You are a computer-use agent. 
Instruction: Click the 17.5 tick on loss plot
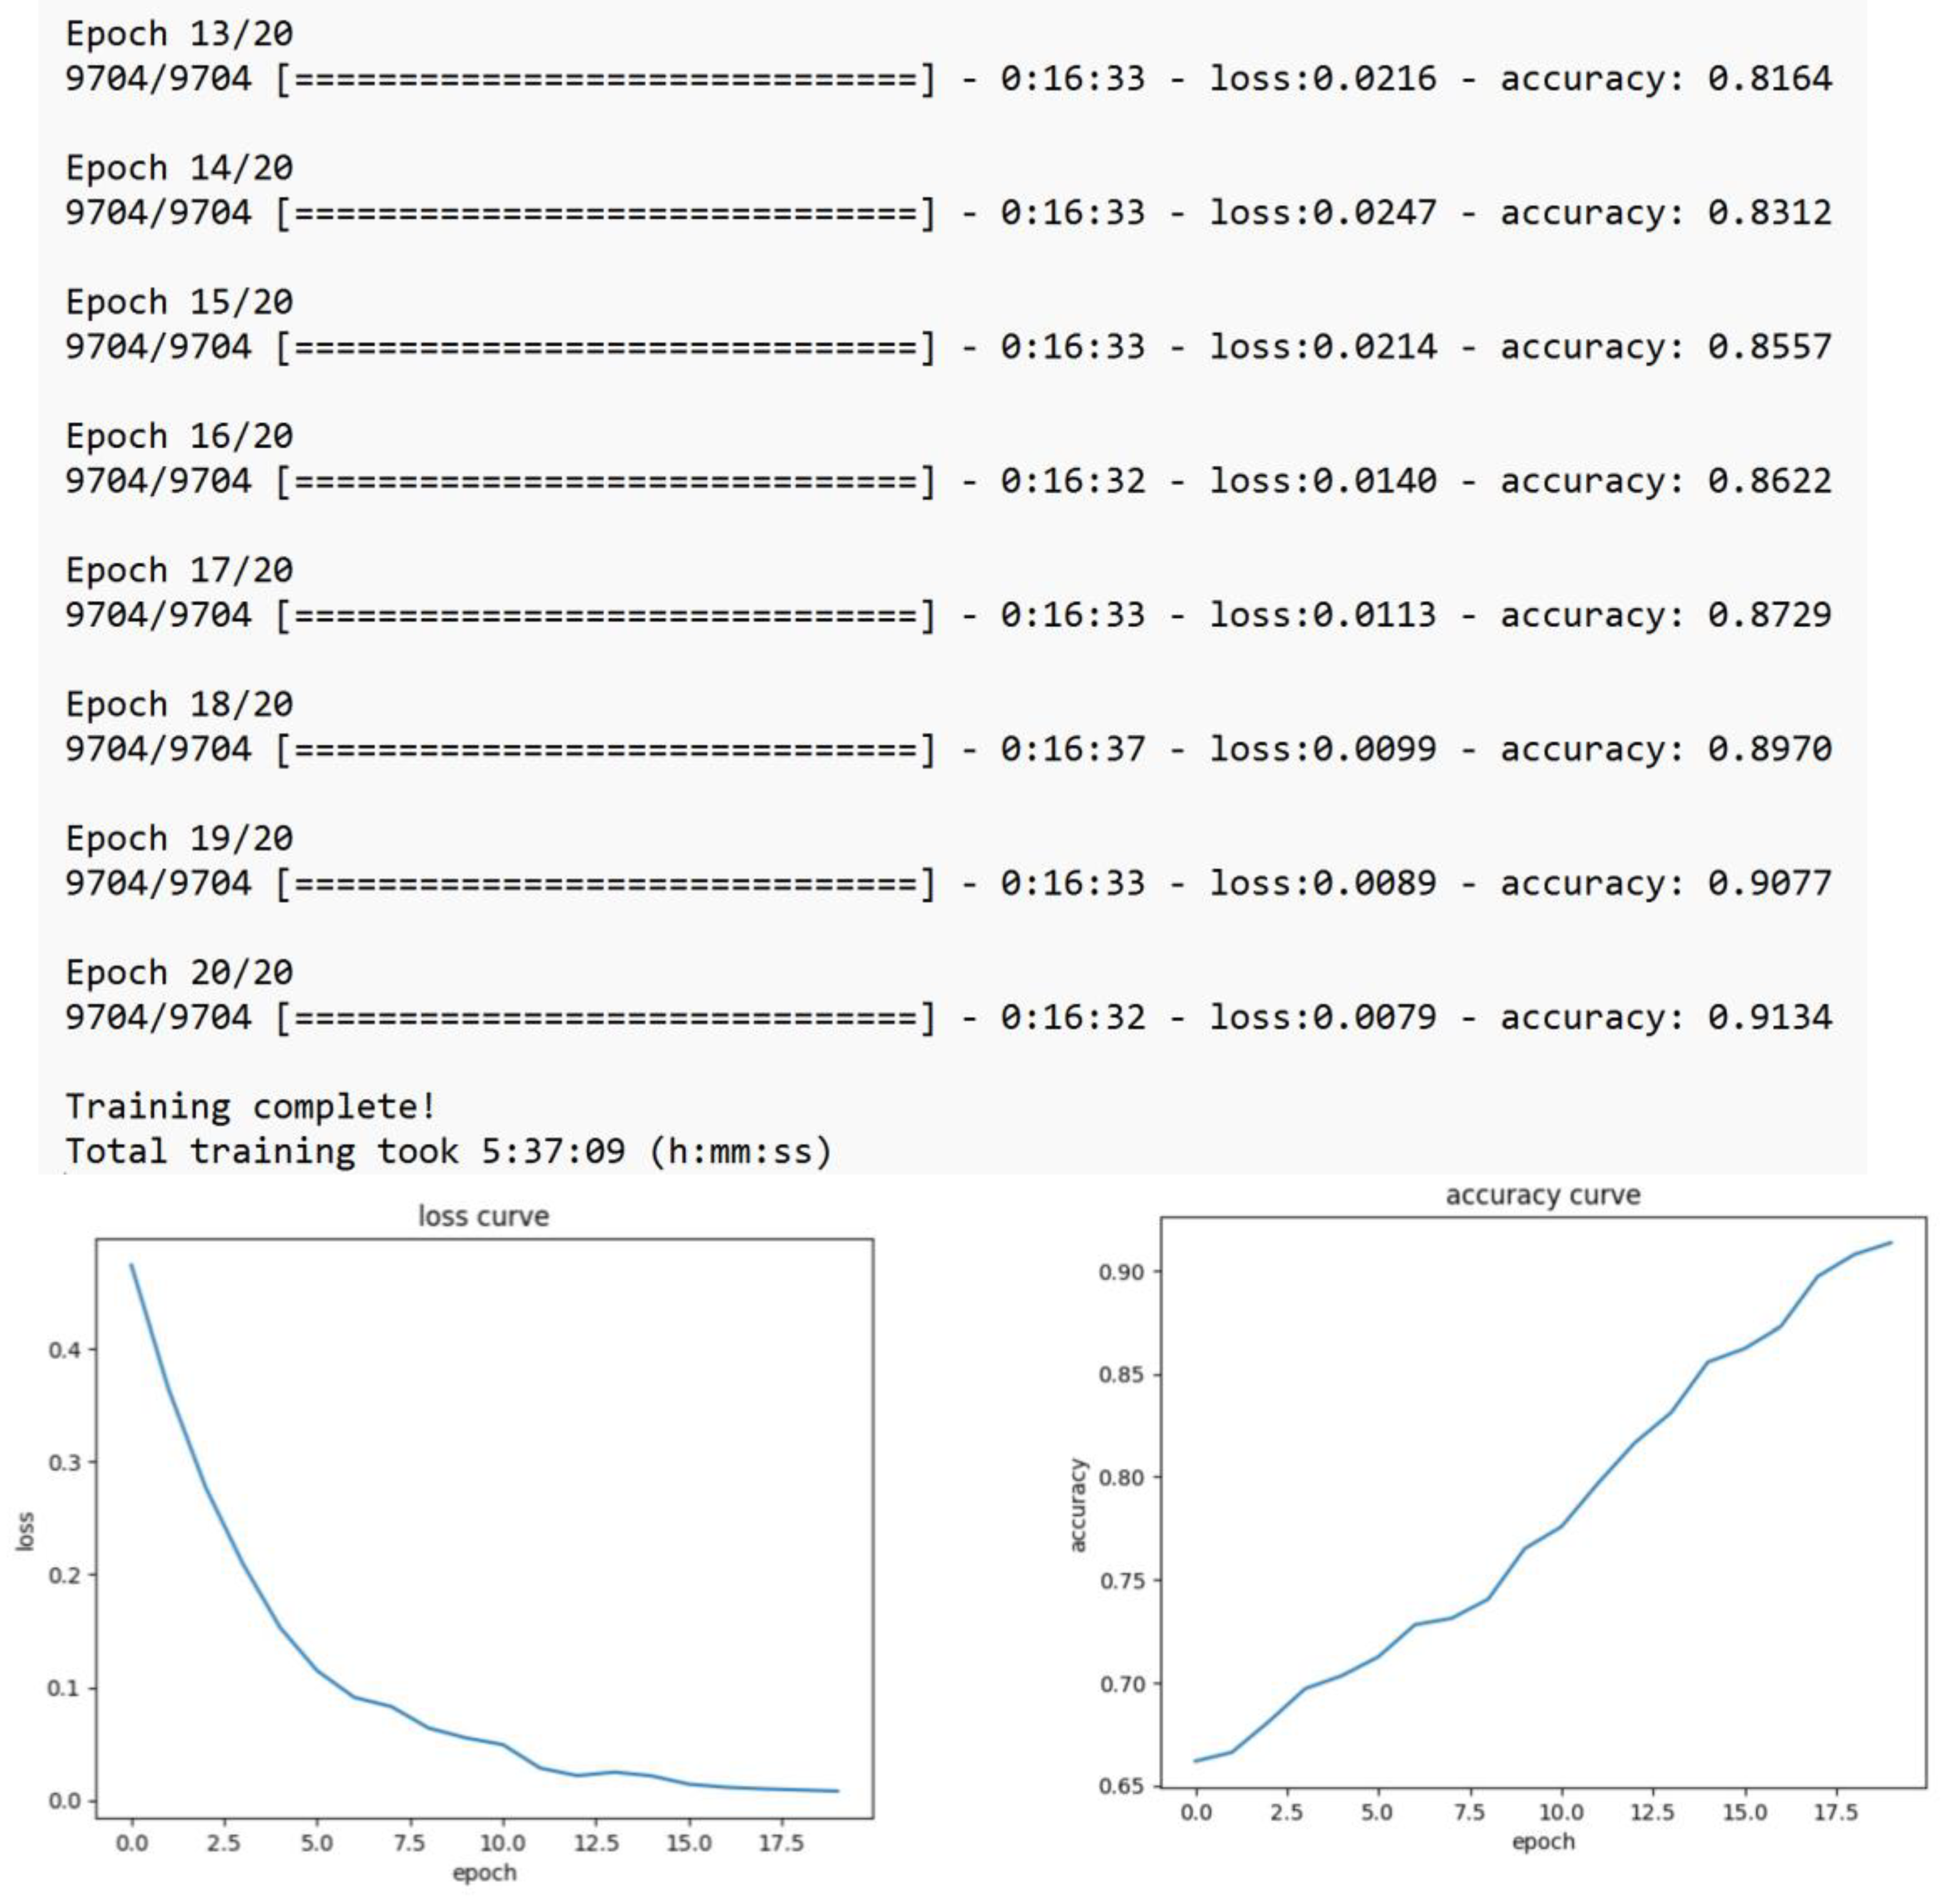click(x=781, y=1842)
